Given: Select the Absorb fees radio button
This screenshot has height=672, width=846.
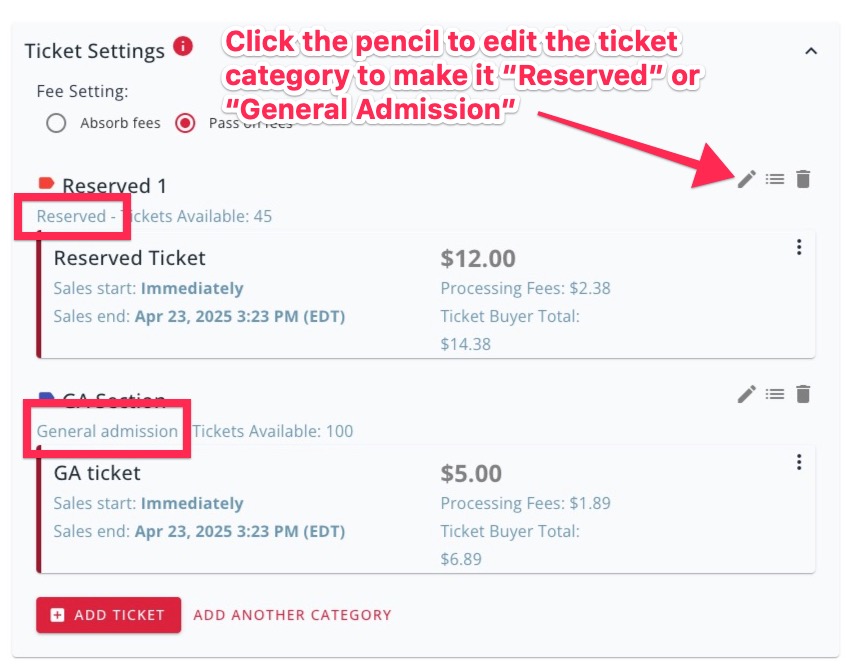Looking at the screenshot, I should (x=56, y=123).
